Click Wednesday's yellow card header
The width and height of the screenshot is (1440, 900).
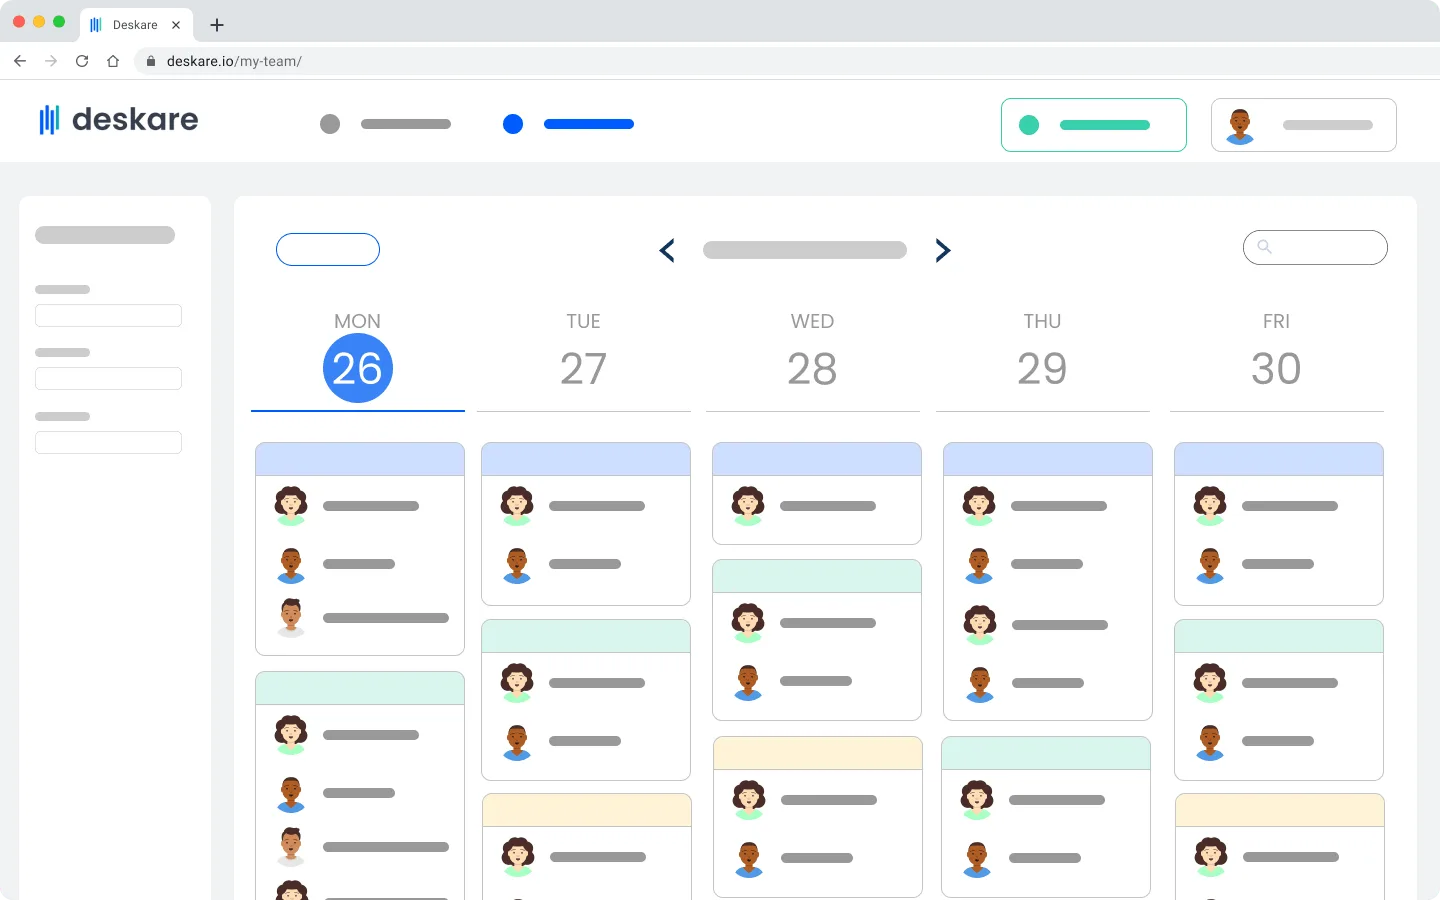click(x=818, y=753)
